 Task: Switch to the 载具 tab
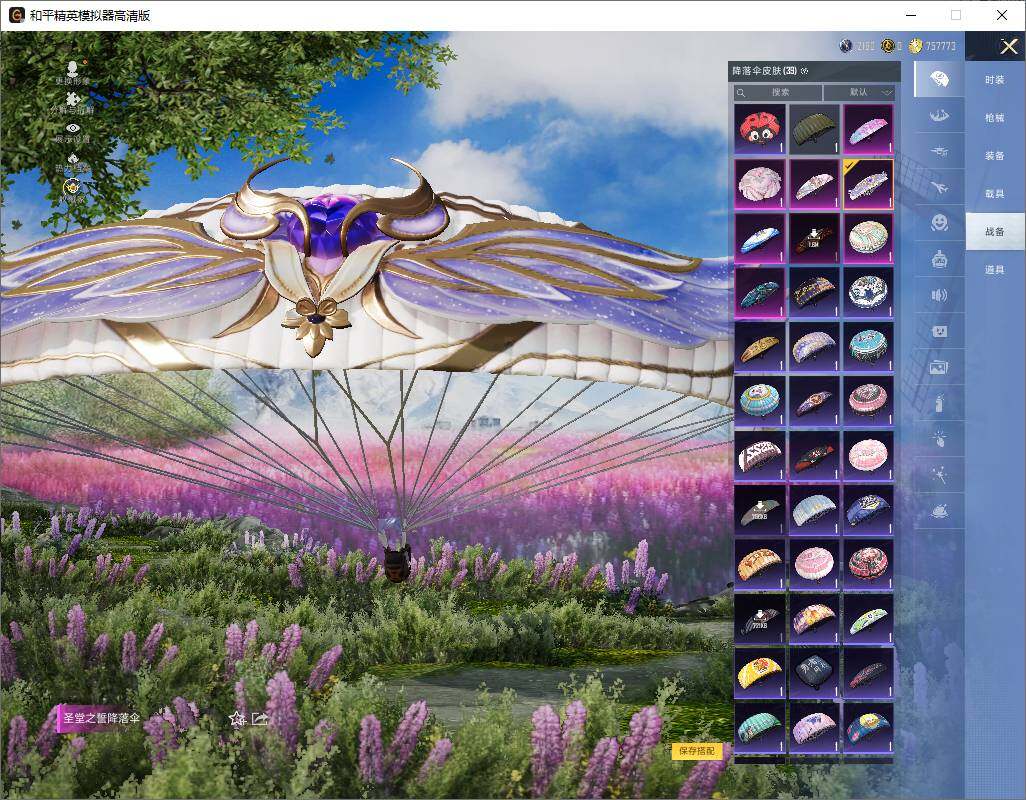tap(995, 194)
